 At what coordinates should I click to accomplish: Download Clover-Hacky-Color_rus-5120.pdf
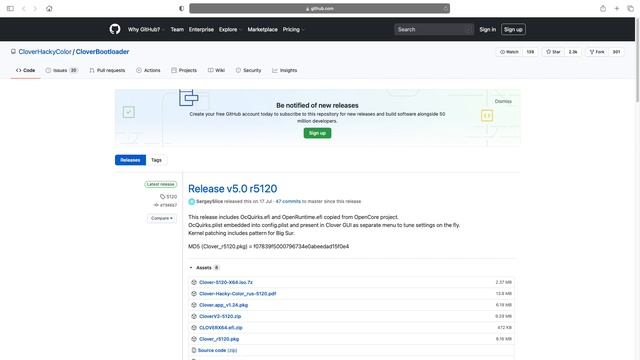tap(238, 293)
